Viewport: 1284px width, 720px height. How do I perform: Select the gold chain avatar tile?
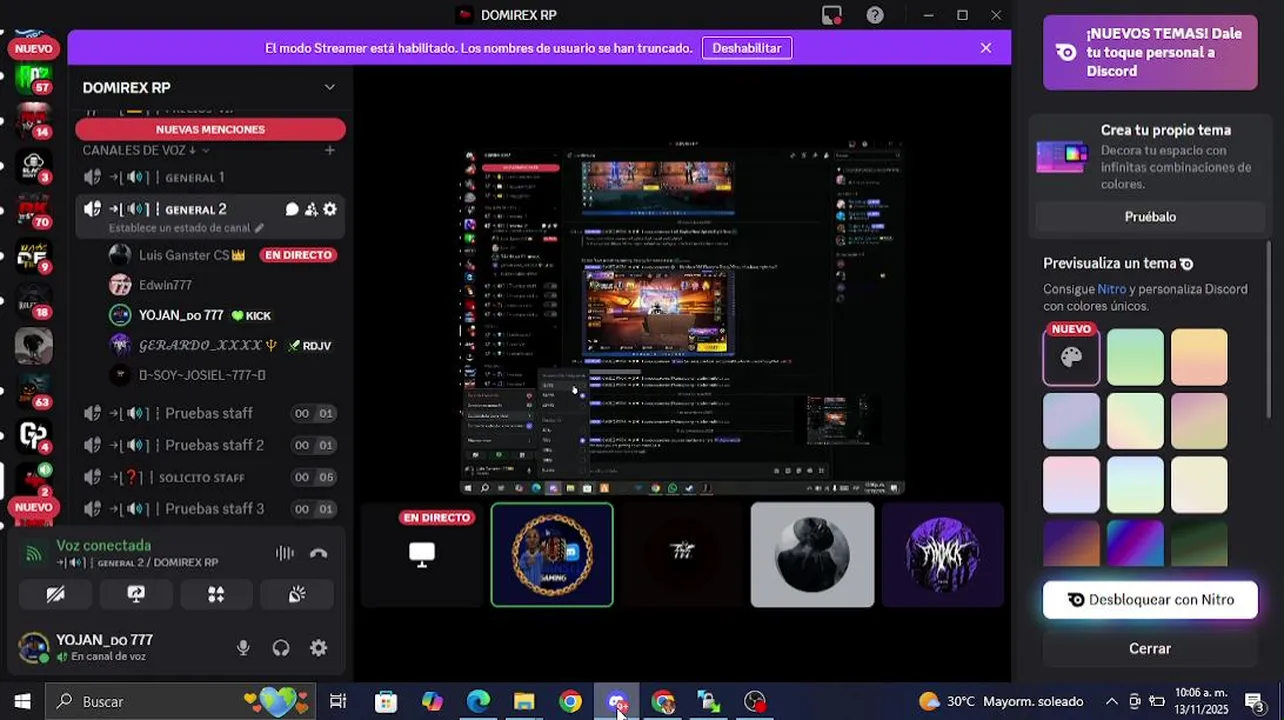(552, 555)
